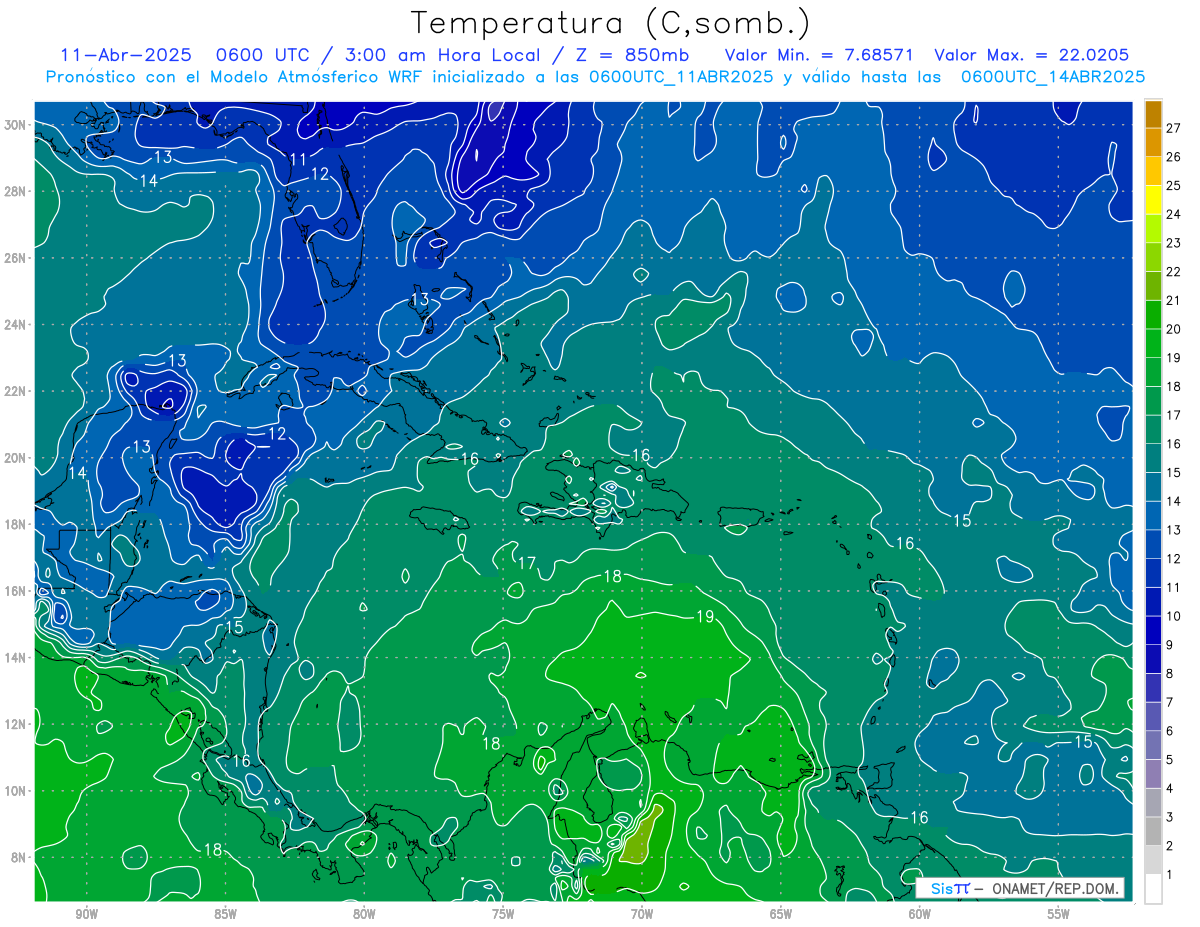Click the '24N' latitude axis label
Viewport: 1200px width, 927px height.
17,325
